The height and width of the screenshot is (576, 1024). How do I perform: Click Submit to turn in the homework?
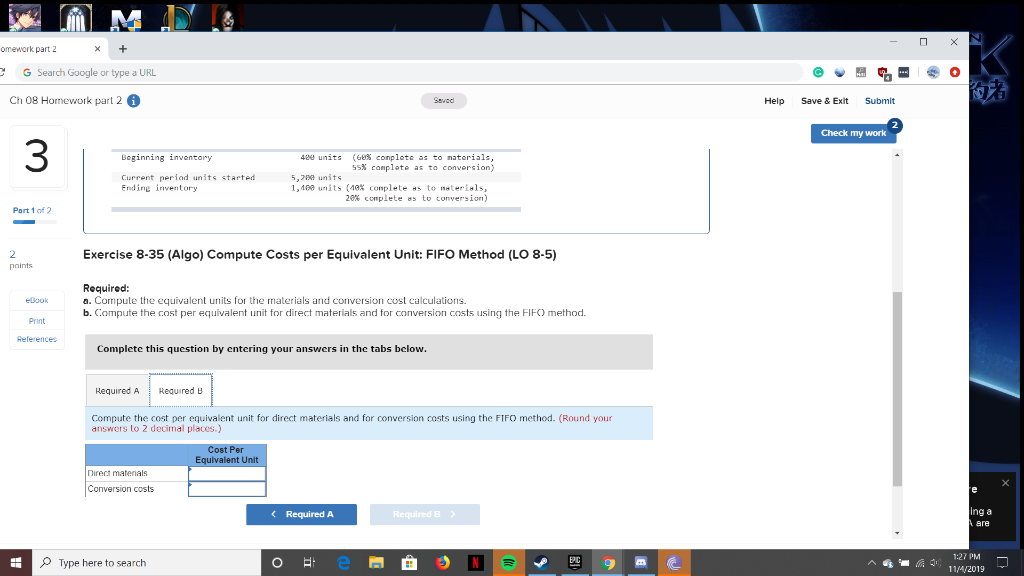pyautogui.click(x=879, y=100)
